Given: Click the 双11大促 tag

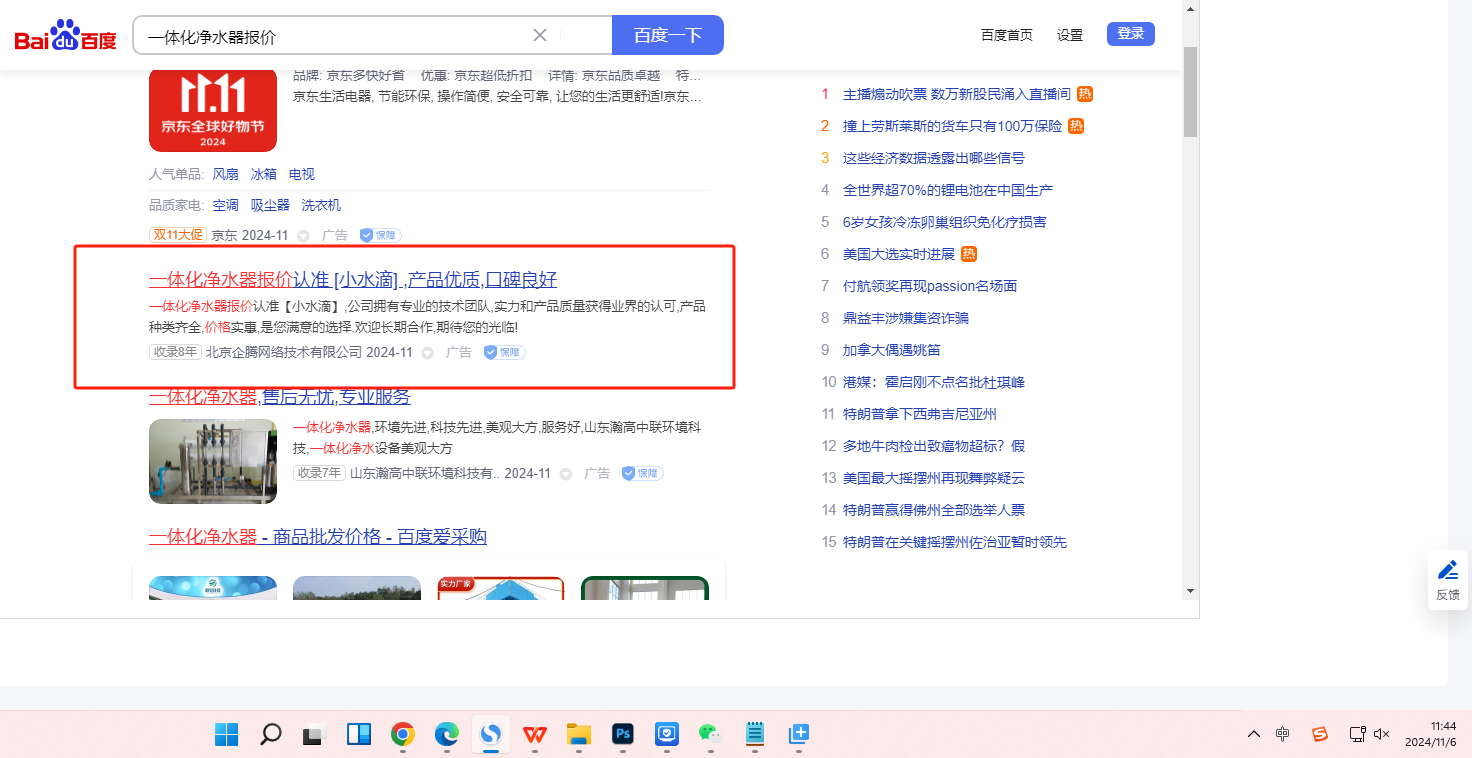Looking at the screenshot, I should (x=178, y=235).
